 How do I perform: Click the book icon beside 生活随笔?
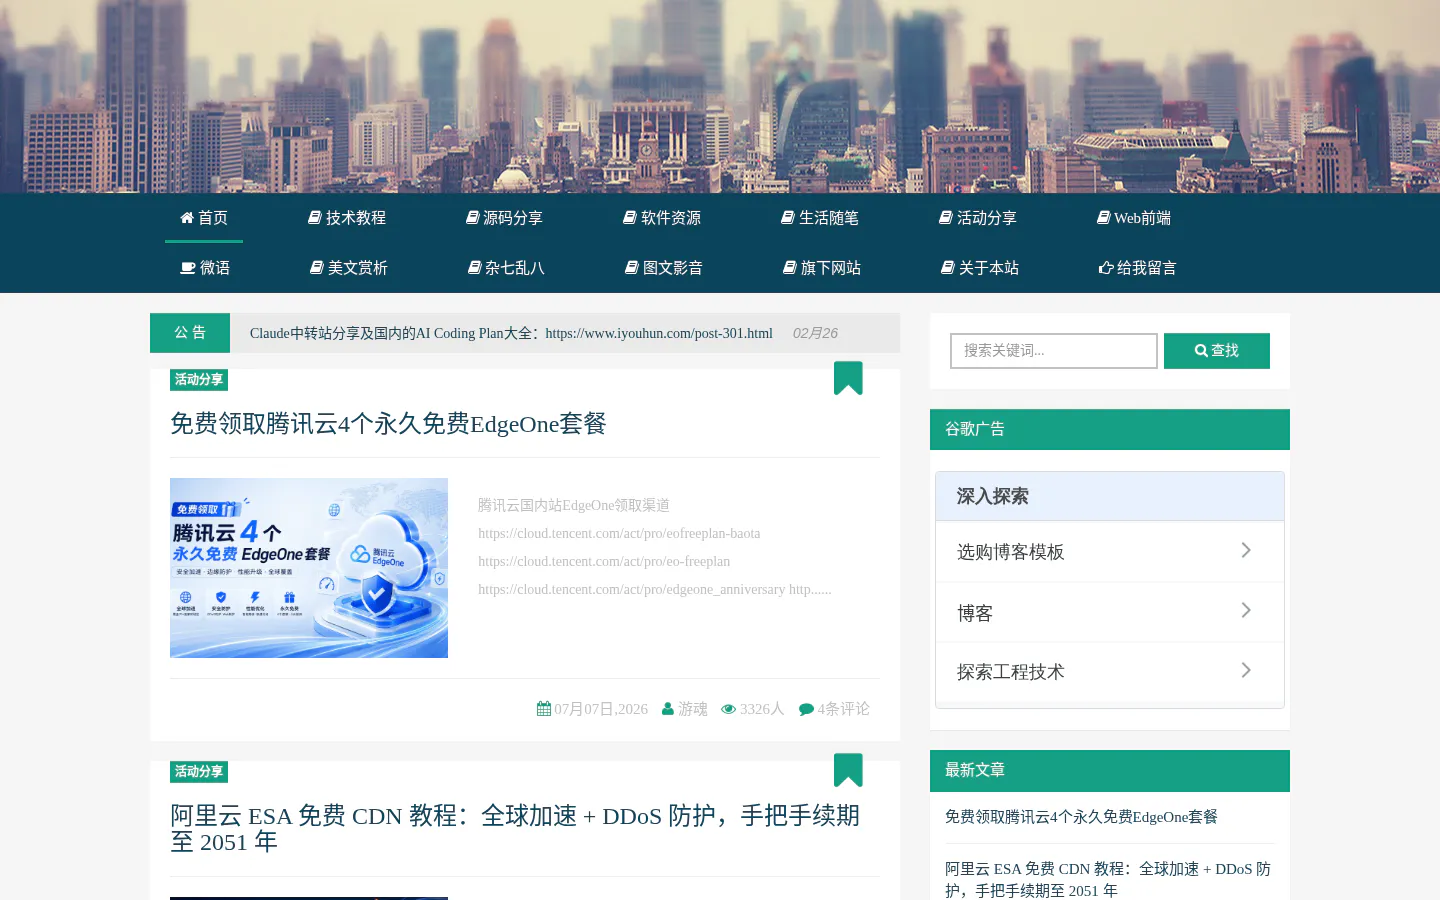pyautogui.click(x=788, y=217)
